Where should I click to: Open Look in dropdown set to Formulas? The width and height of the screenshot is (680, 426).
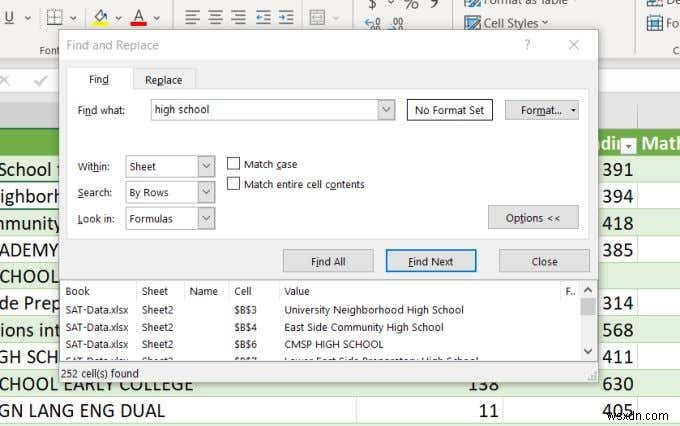click(x=170, y=219)
